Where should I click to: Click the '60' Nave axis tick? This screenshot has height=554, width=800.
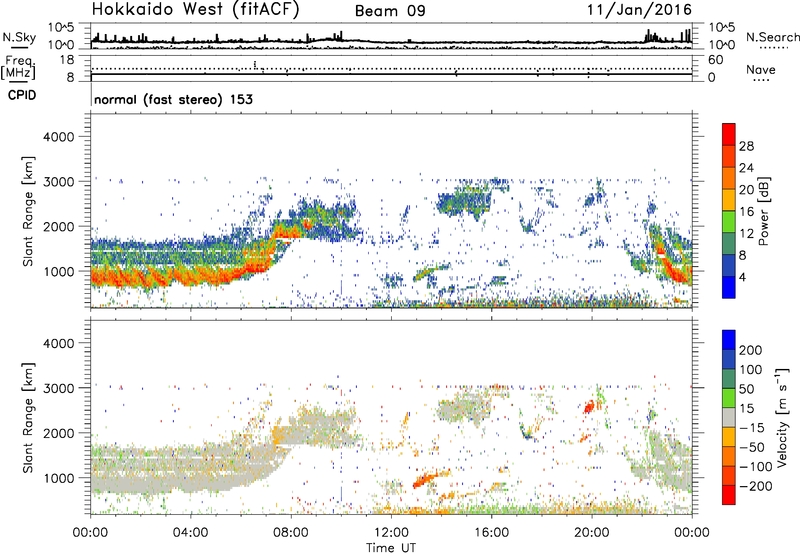pos(715,60)
